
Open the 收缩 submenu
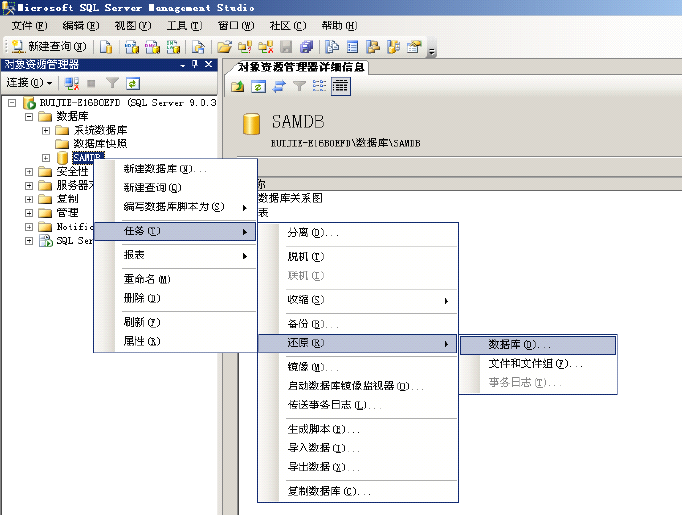(x=358, y=300)
